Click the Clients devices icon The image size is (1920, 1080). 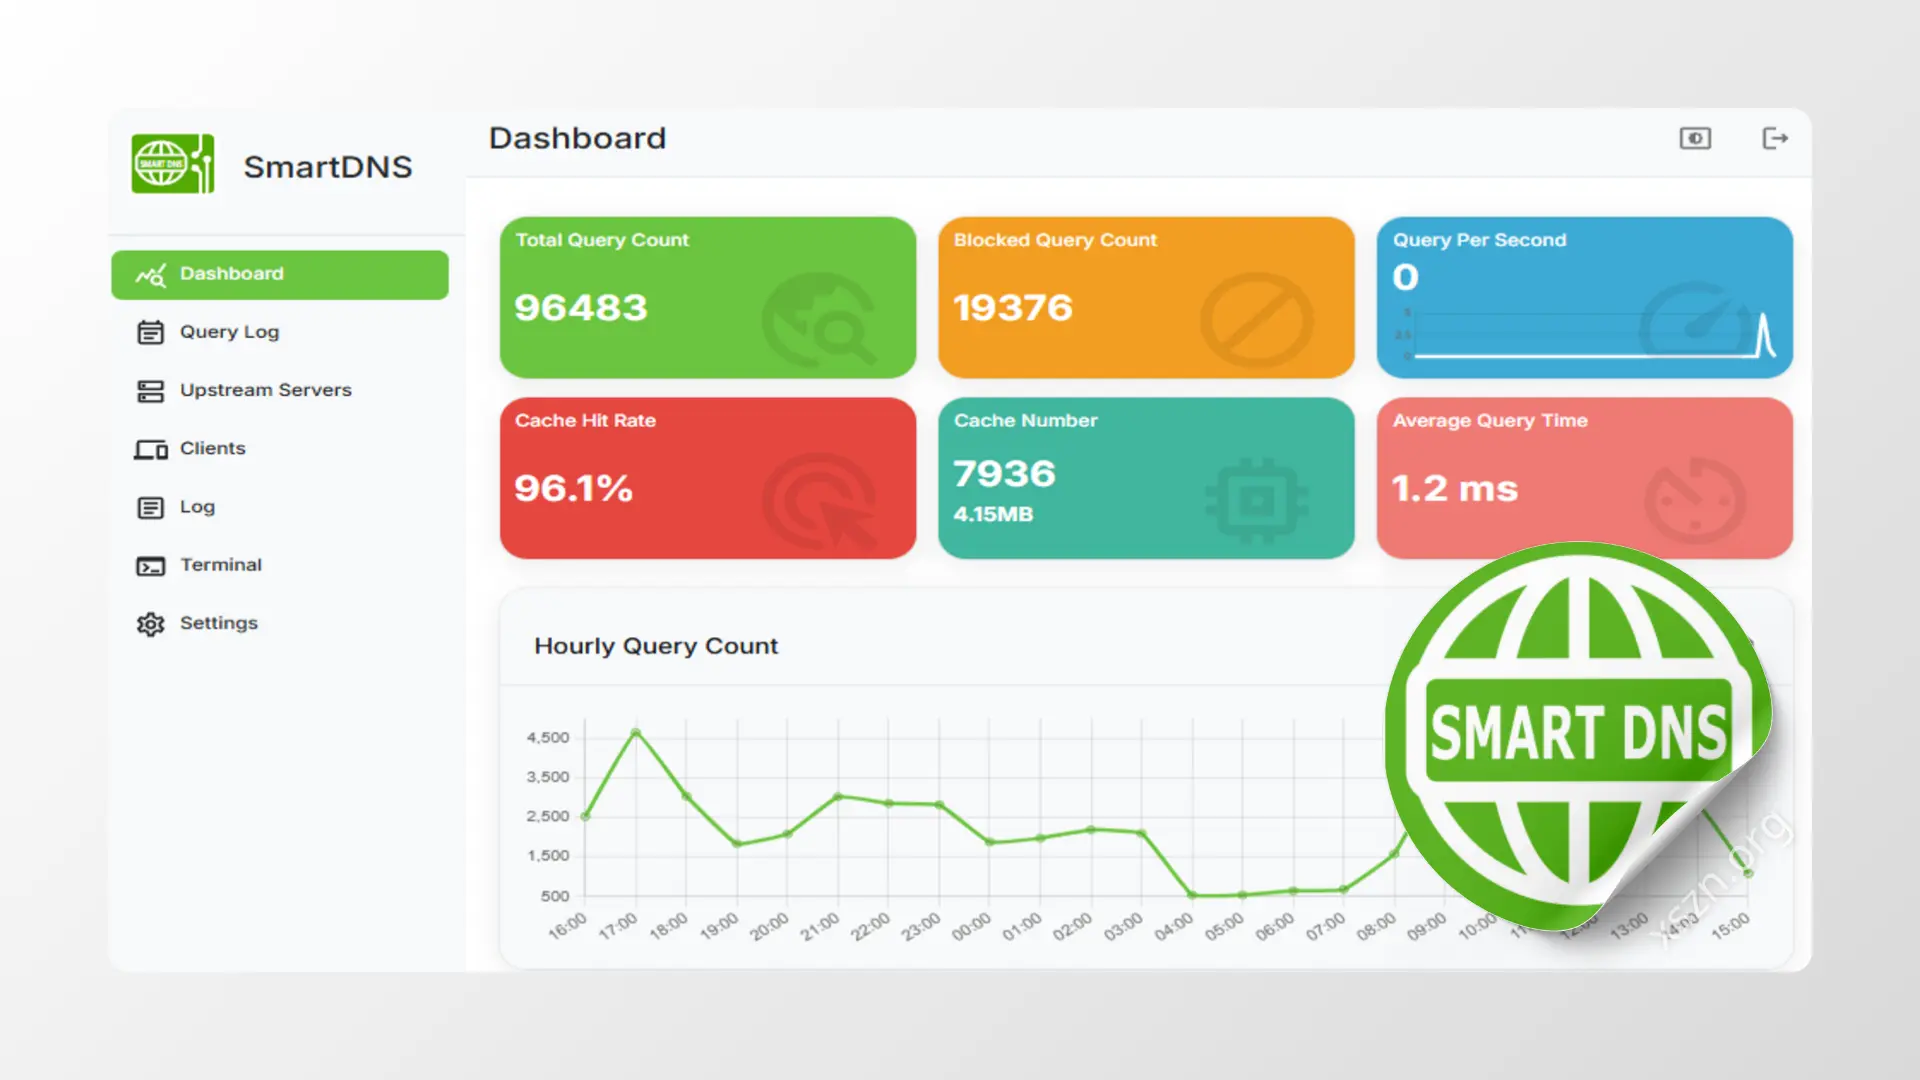pyautogui.click(x=150, y=450)
